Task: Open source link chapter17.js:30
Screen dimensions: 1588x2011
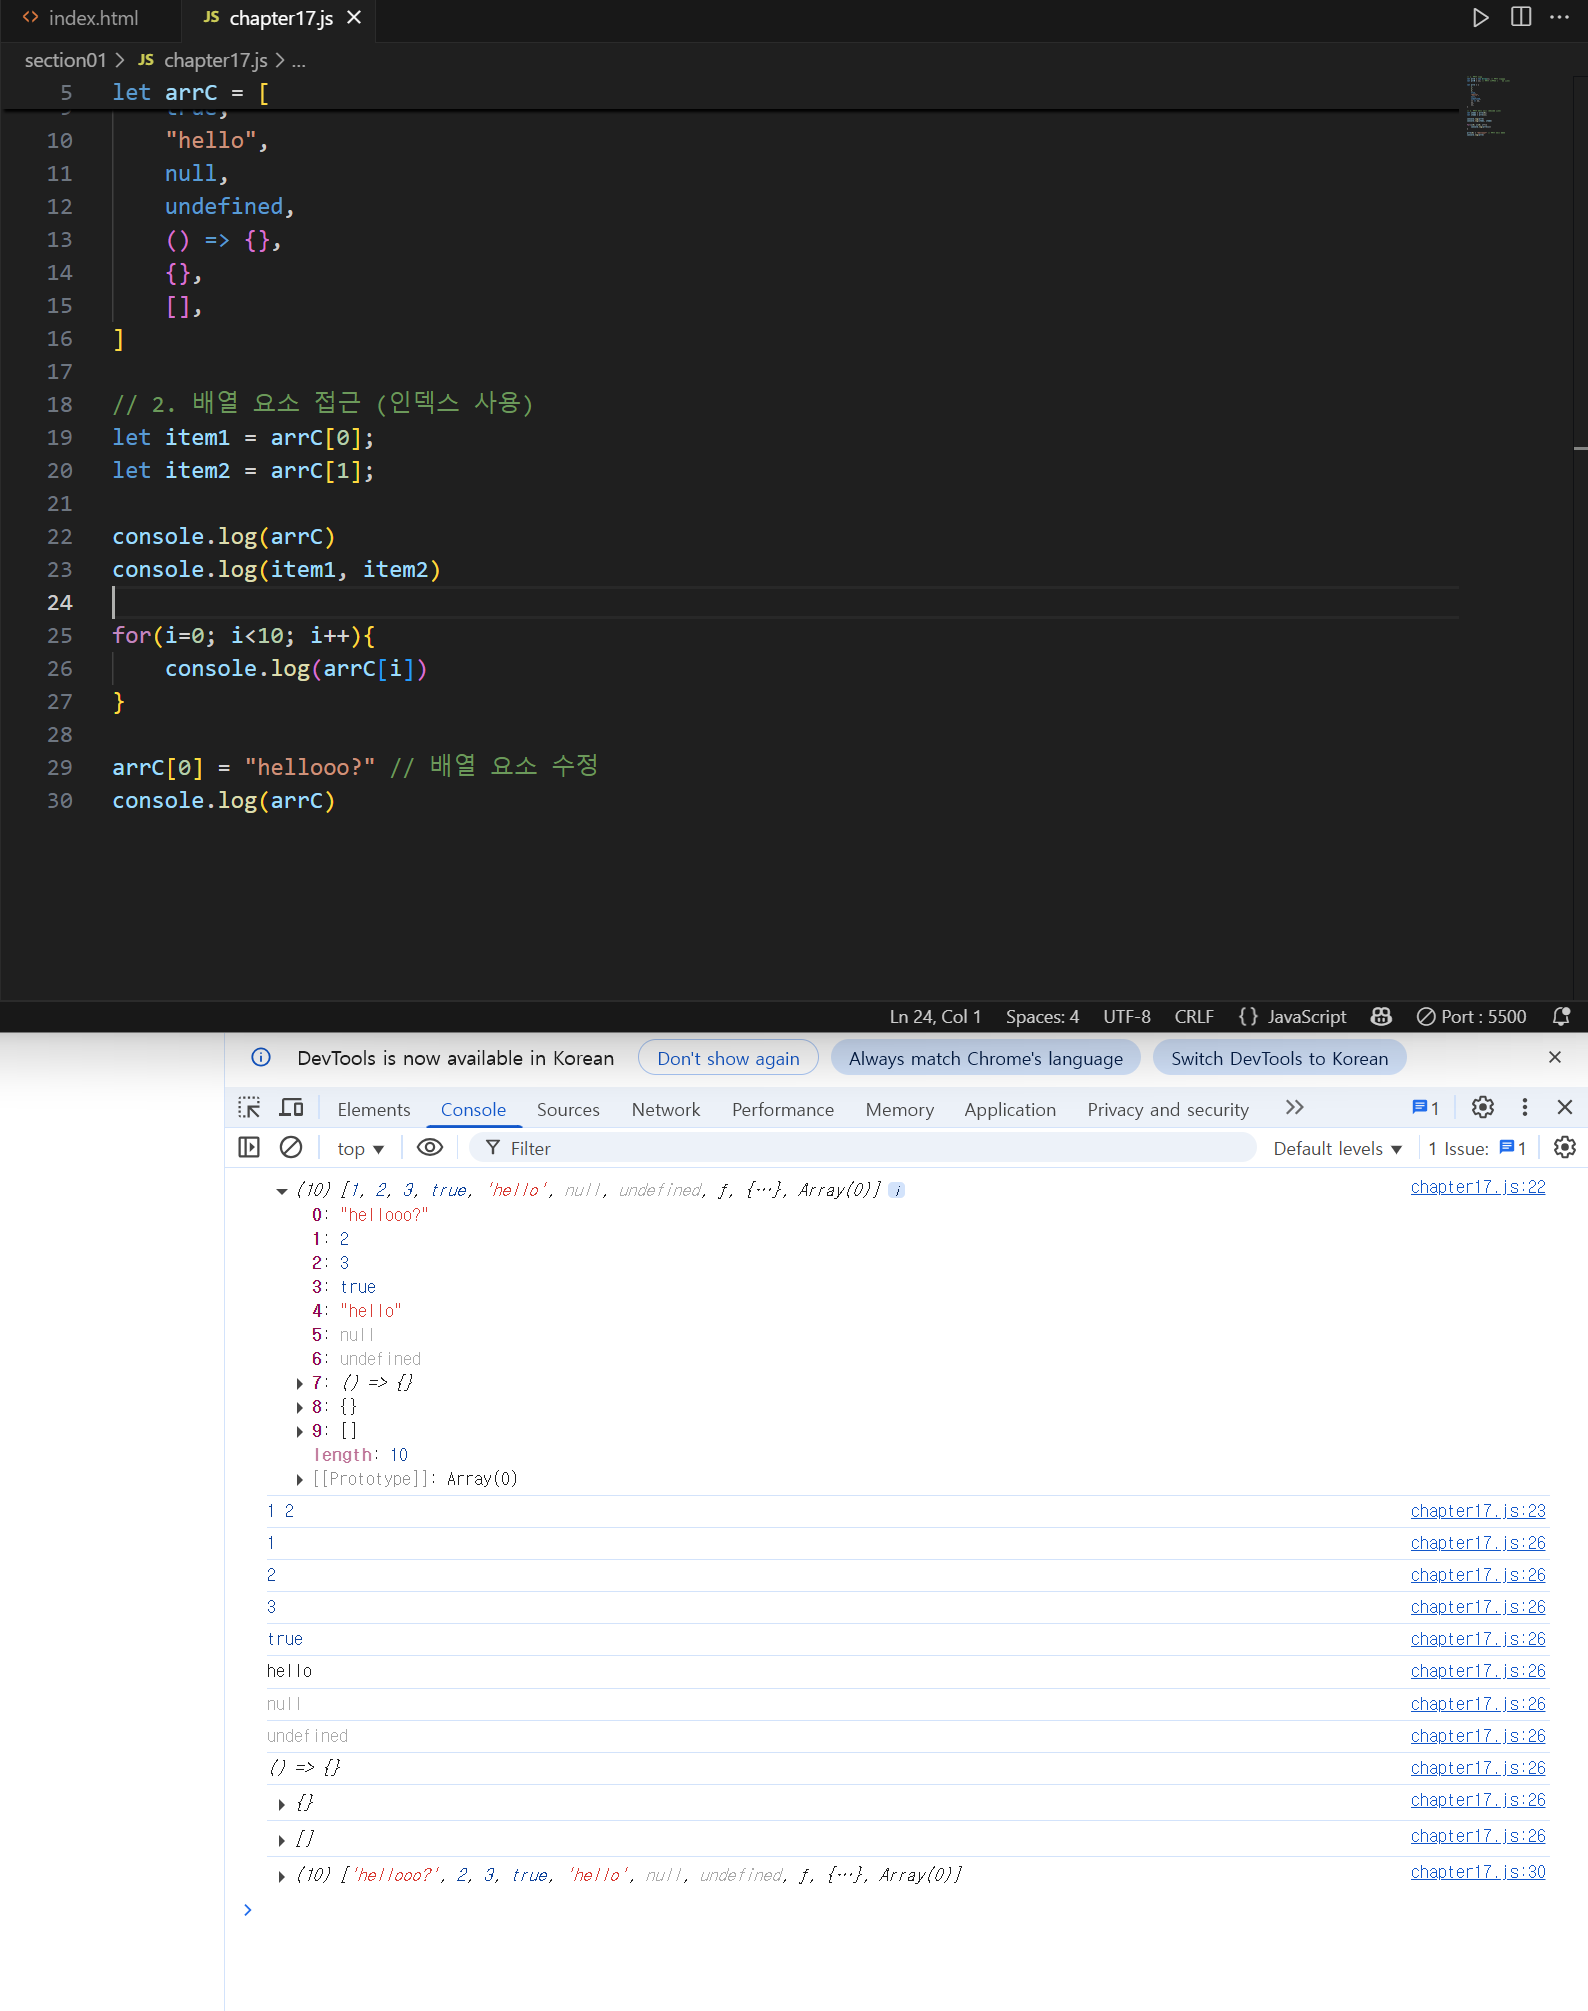Action: tap(1478, 1872)
